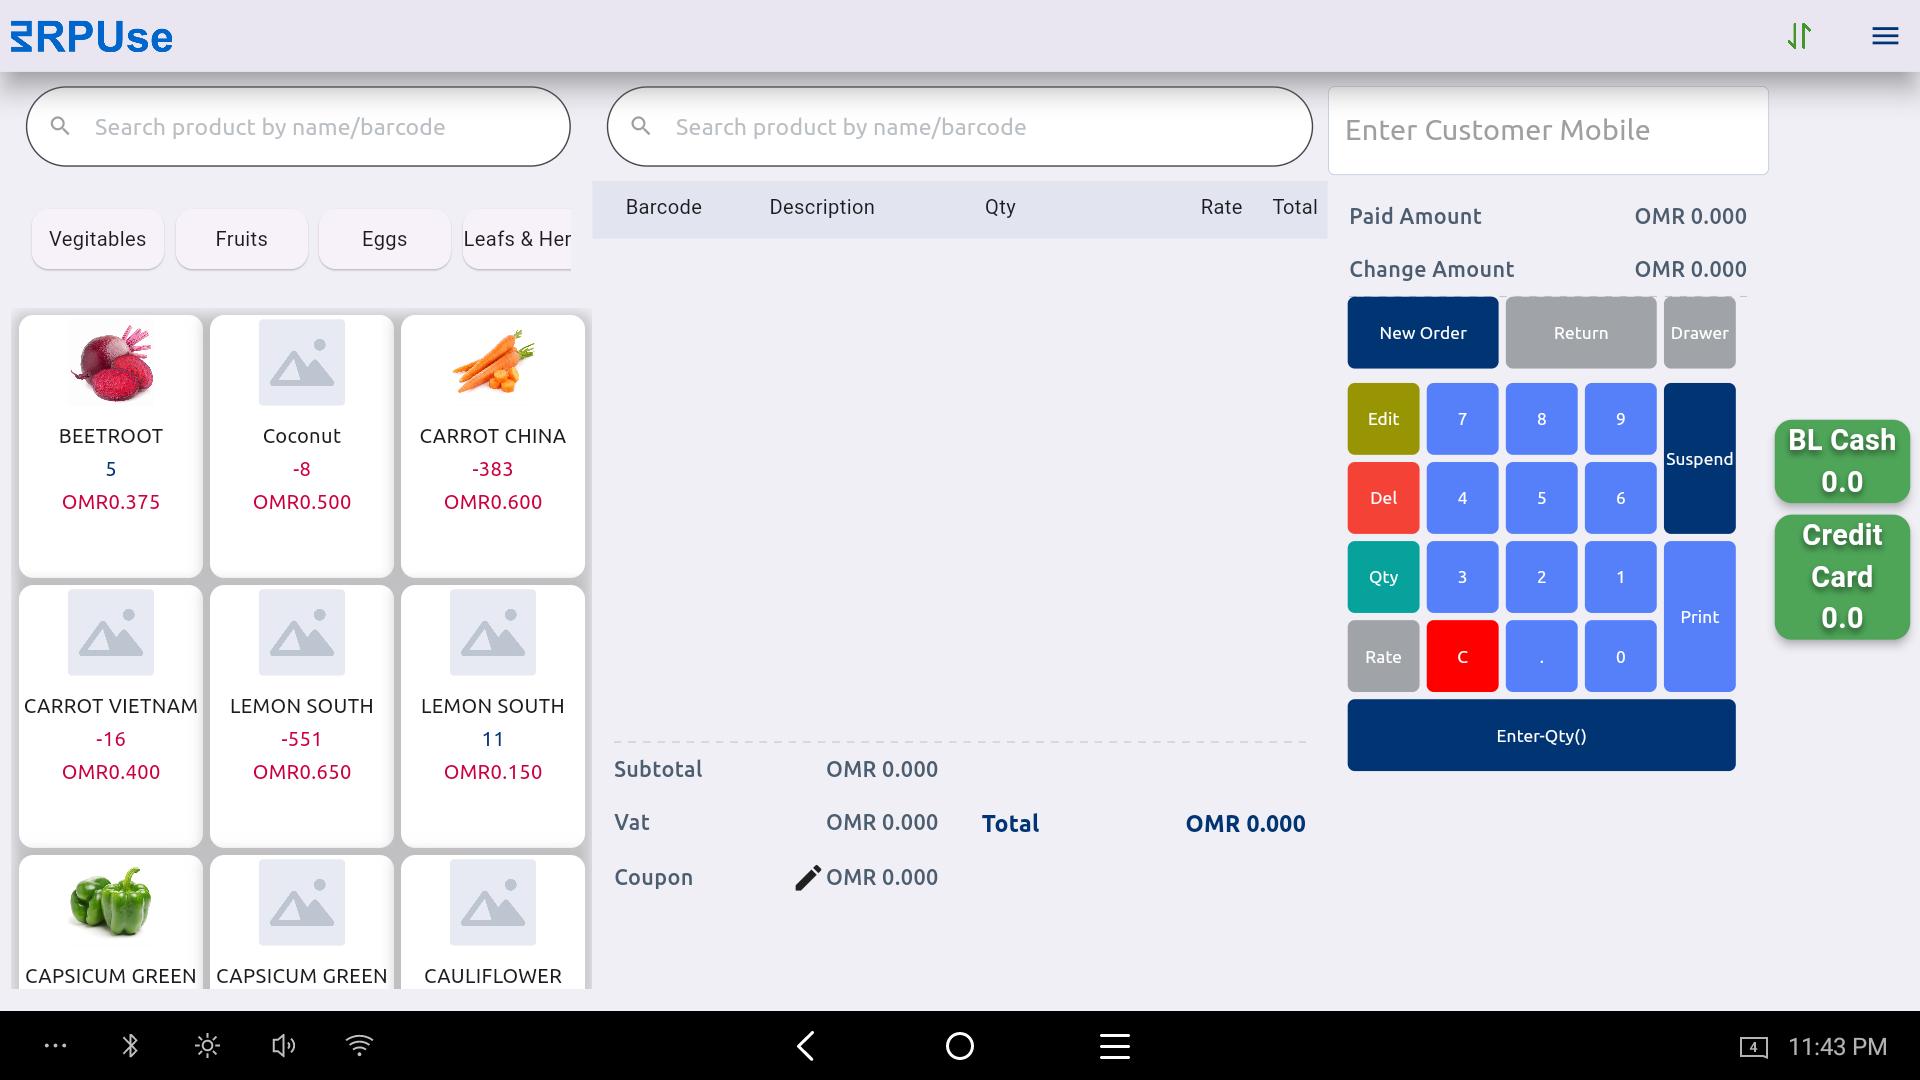Click the Print button
This screenshot has height=1080, width=1920.
1699,617
